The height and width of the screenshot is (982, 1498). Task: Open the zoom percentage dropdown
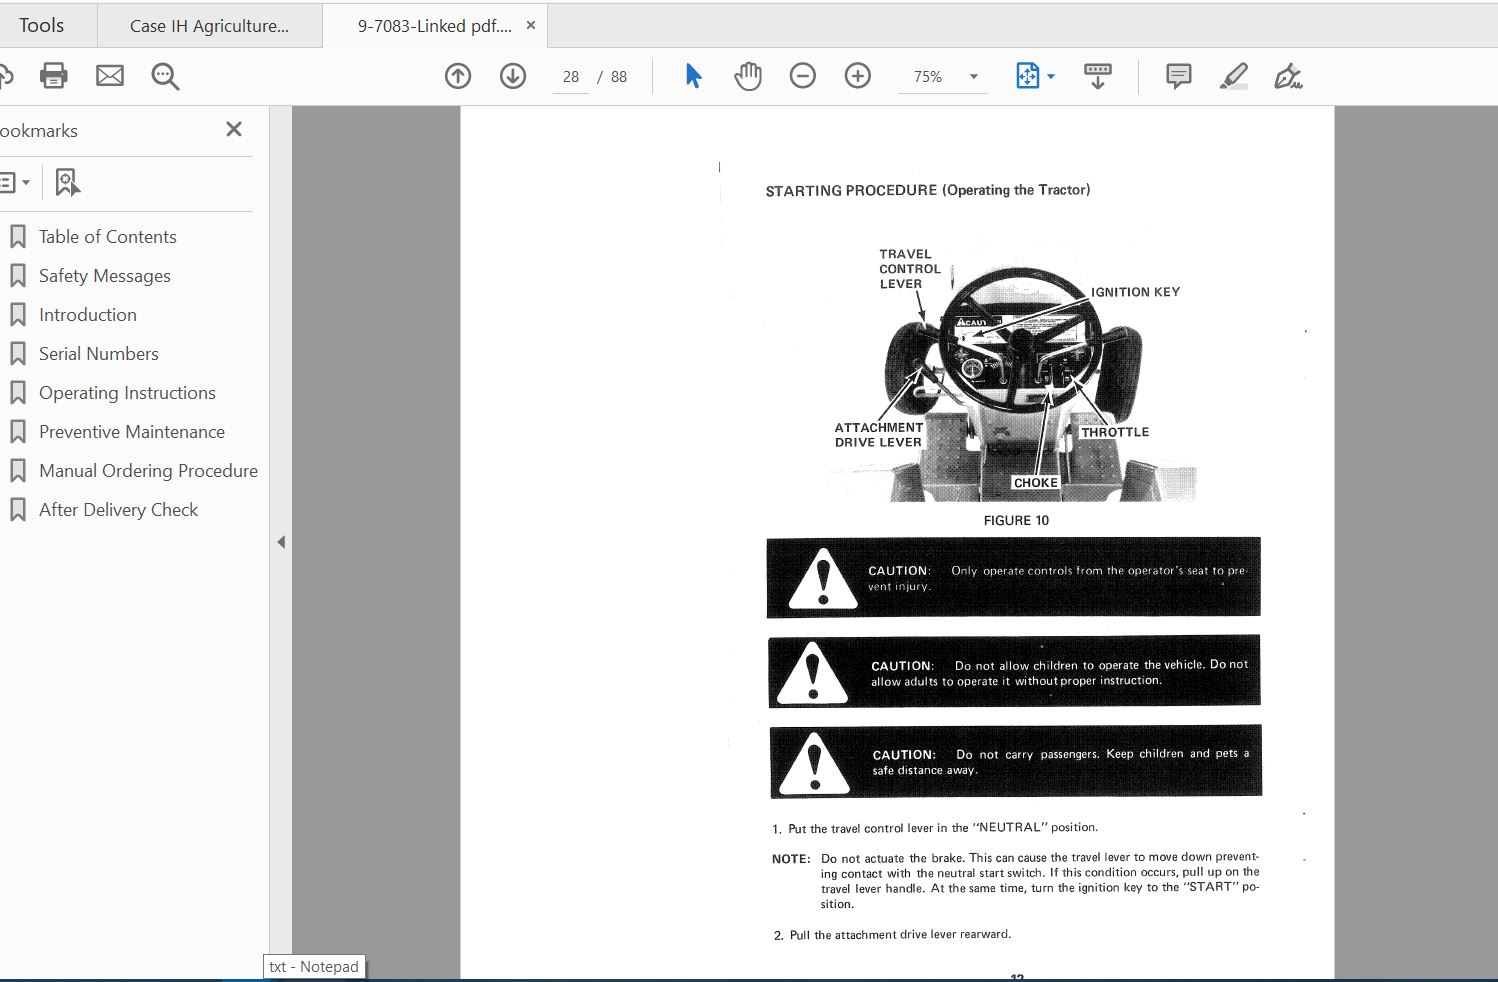972,75
